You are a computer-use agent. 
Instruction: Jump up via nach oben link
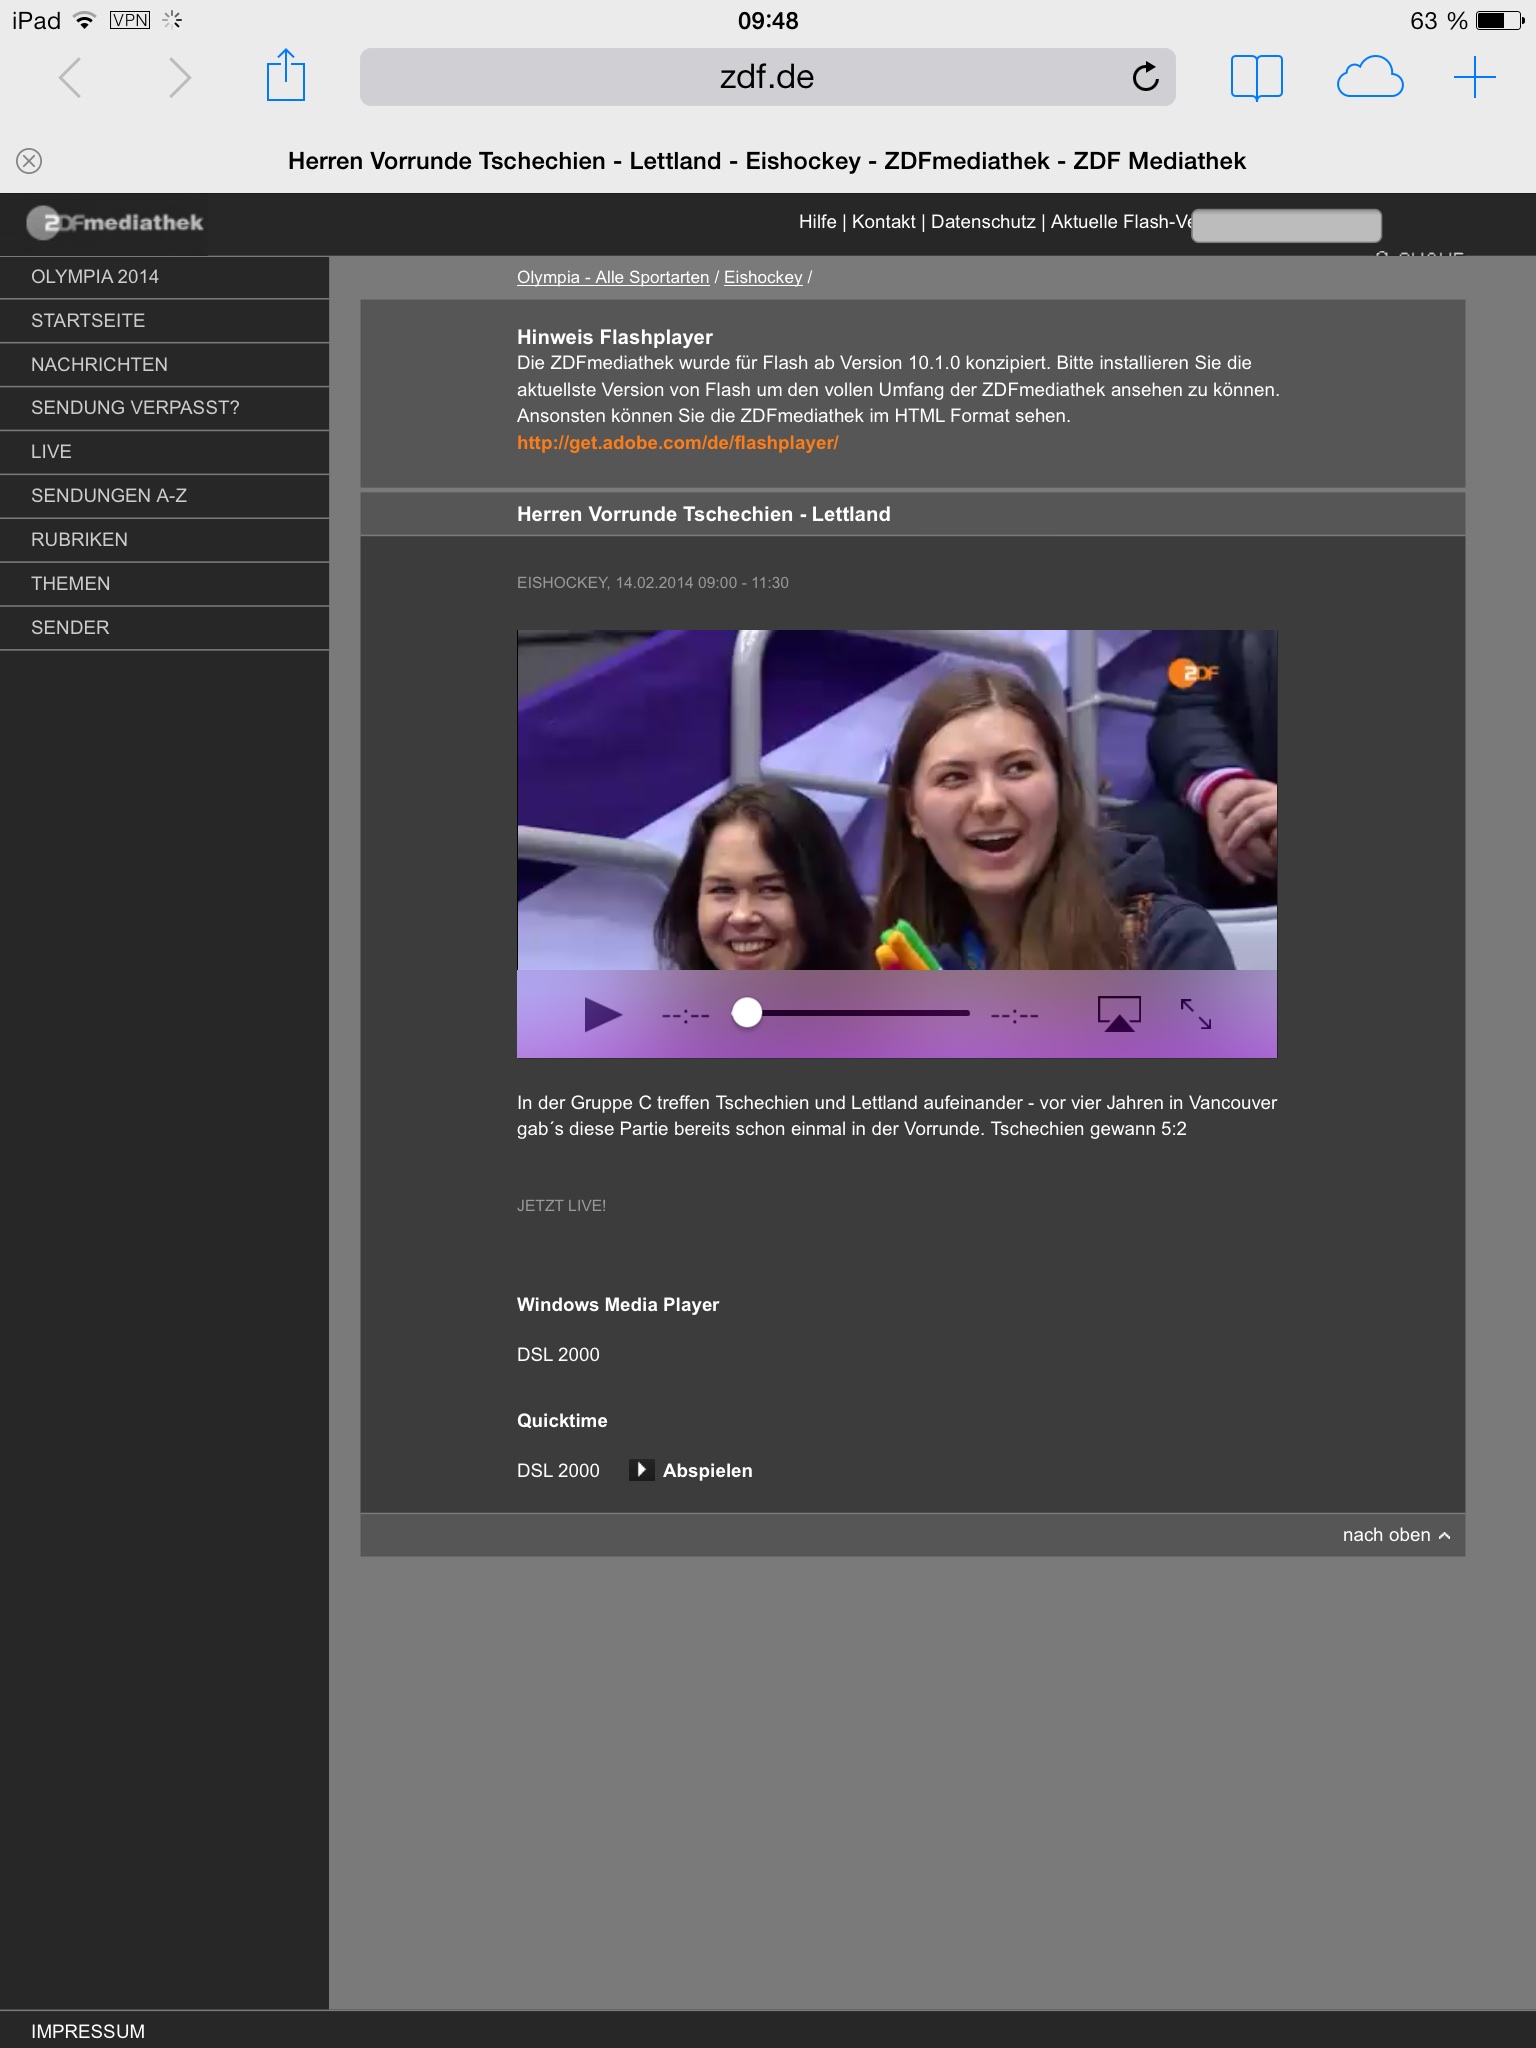(1396, 1535)
